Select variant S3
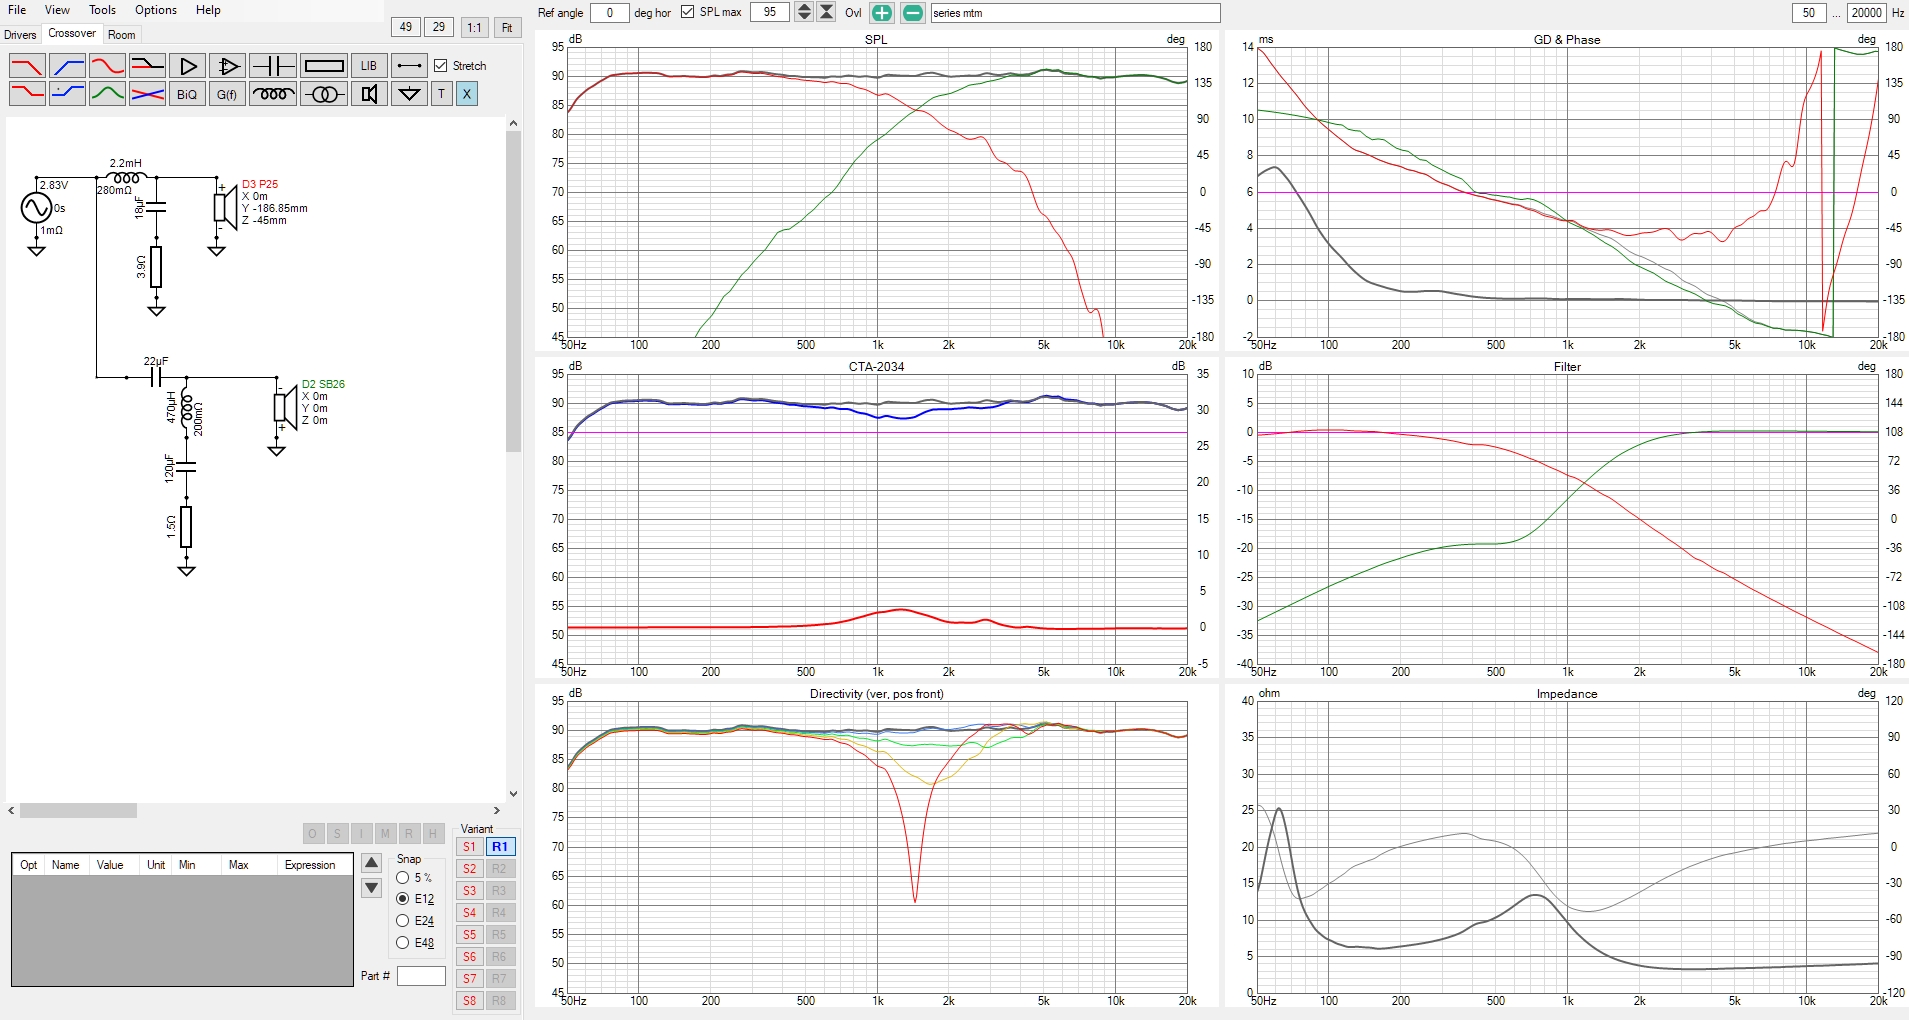This screenshot has width=1909, height=1020. pyautogui.click(x=469, y=891)
